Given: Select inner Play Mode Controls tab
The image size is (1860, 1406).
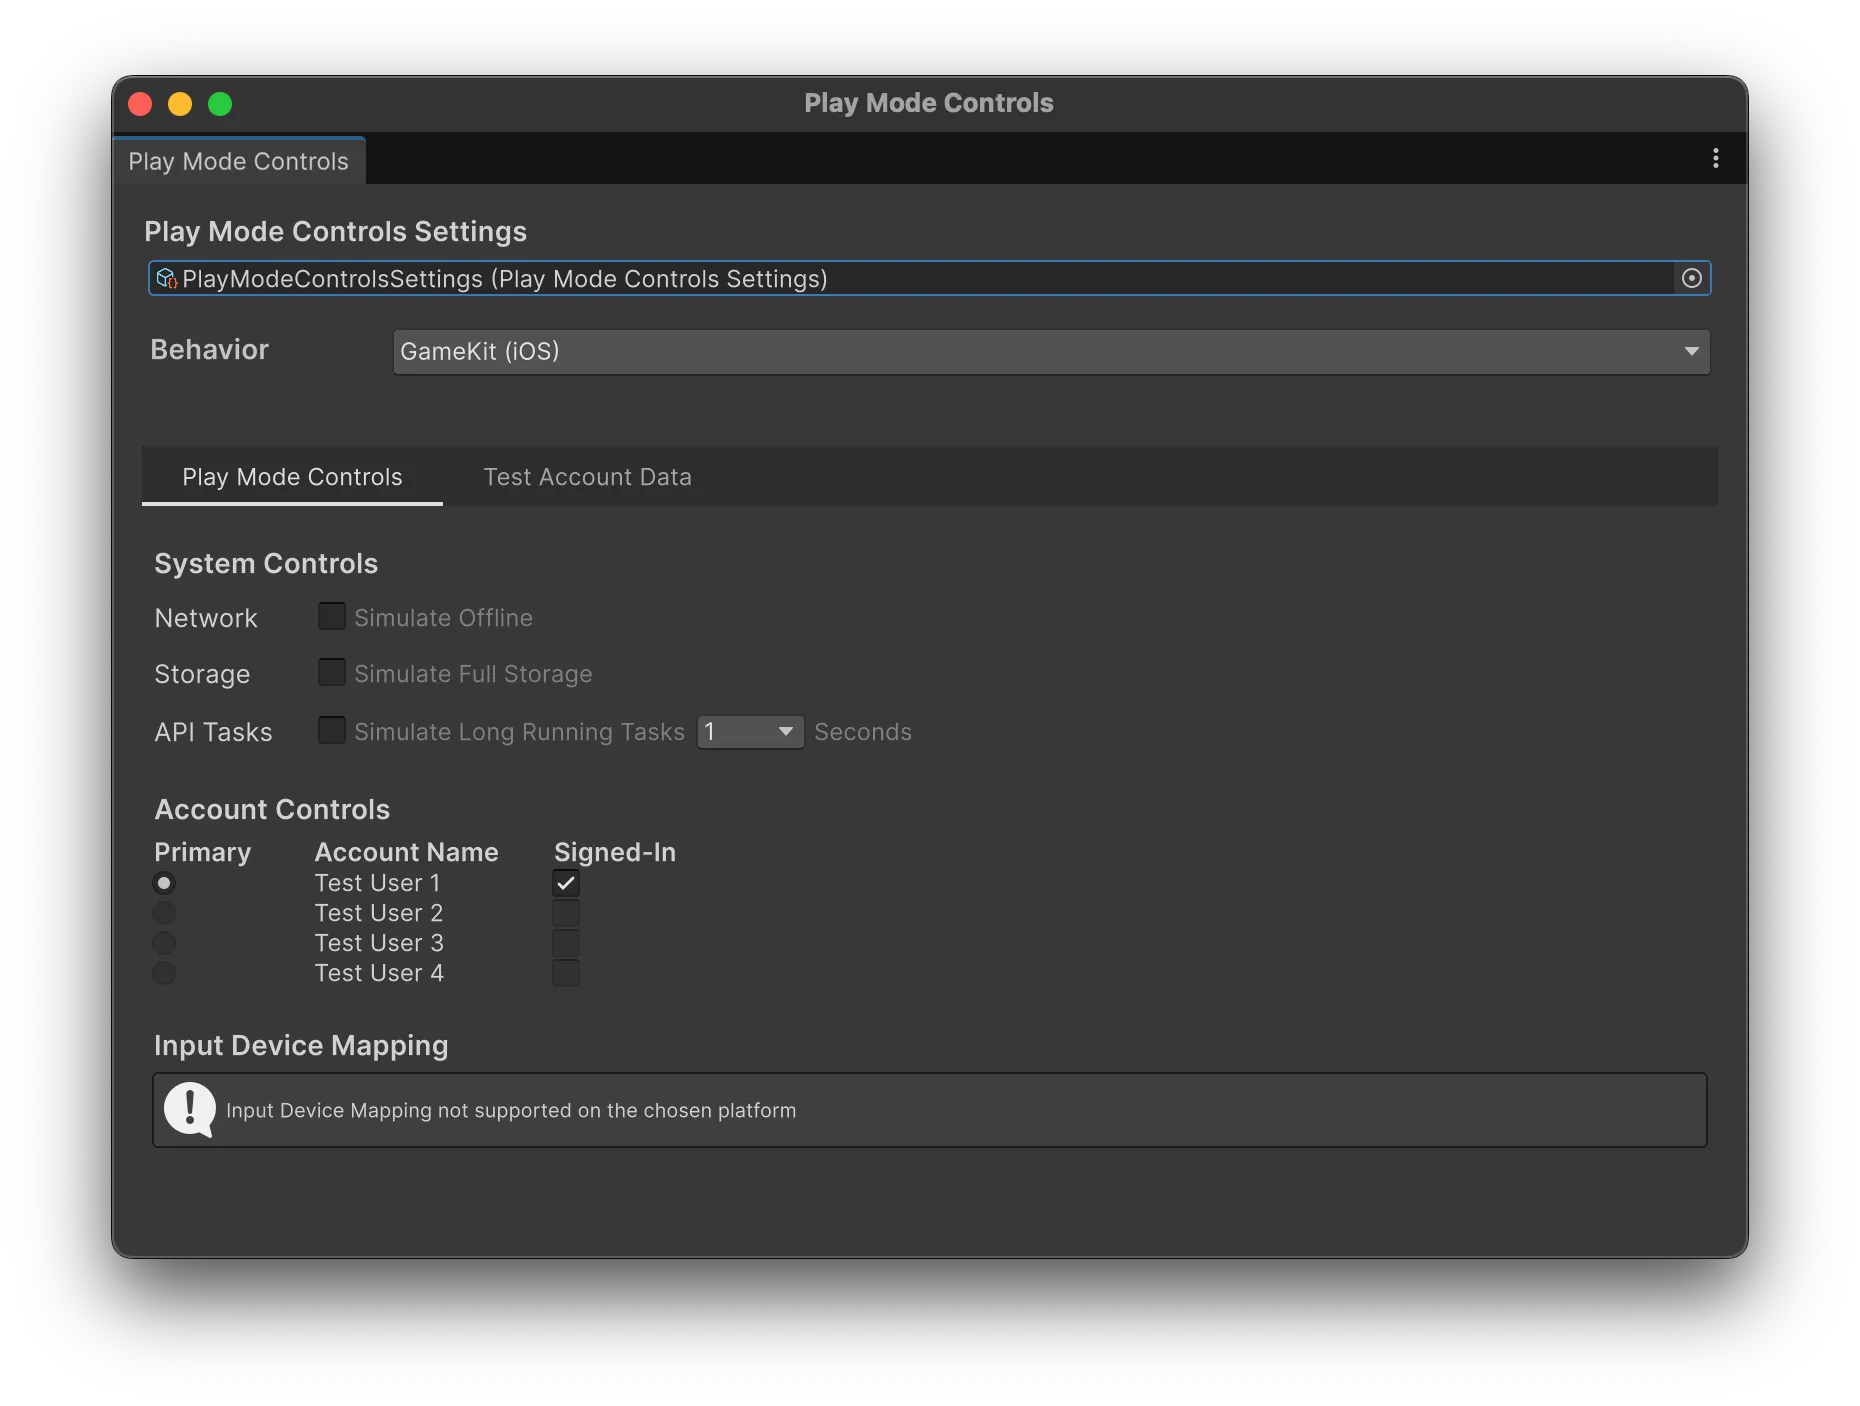Looking at the screenshot, I should pos(292,477).
